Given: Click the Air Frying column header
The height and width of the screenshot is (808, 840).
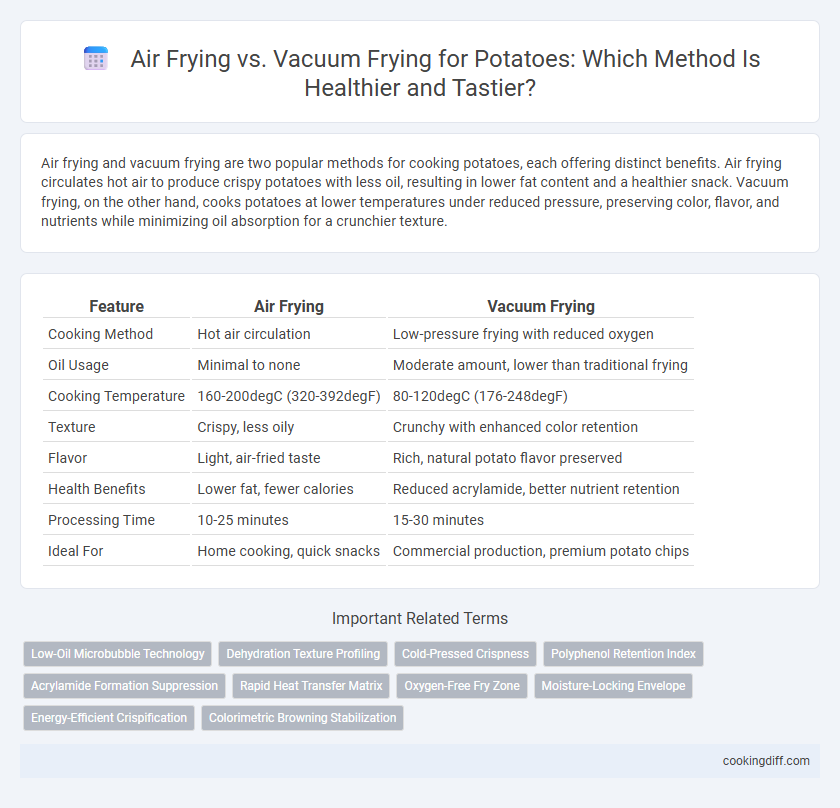Looking at the screenshot, I should click(x=289, y=306).
